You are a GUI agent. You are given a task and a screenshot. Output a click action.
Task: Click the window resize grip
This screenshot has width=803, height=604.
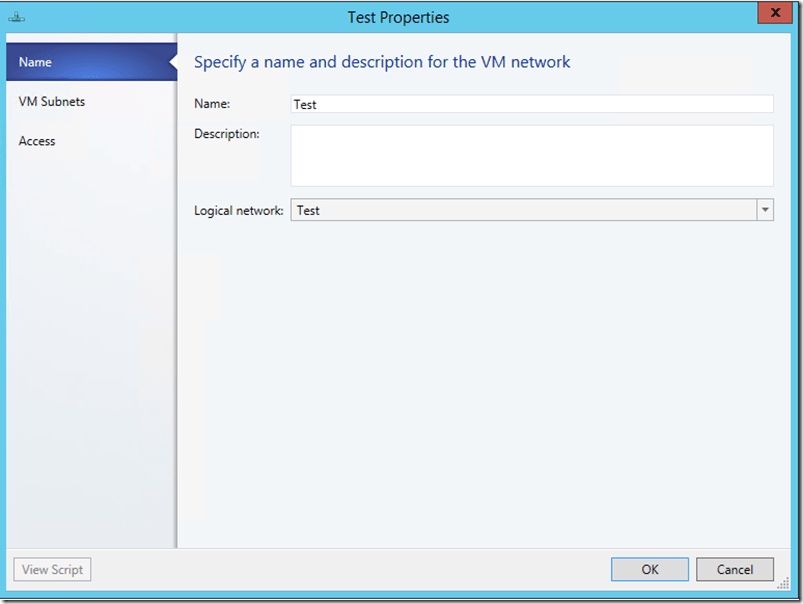coord(783,583)
